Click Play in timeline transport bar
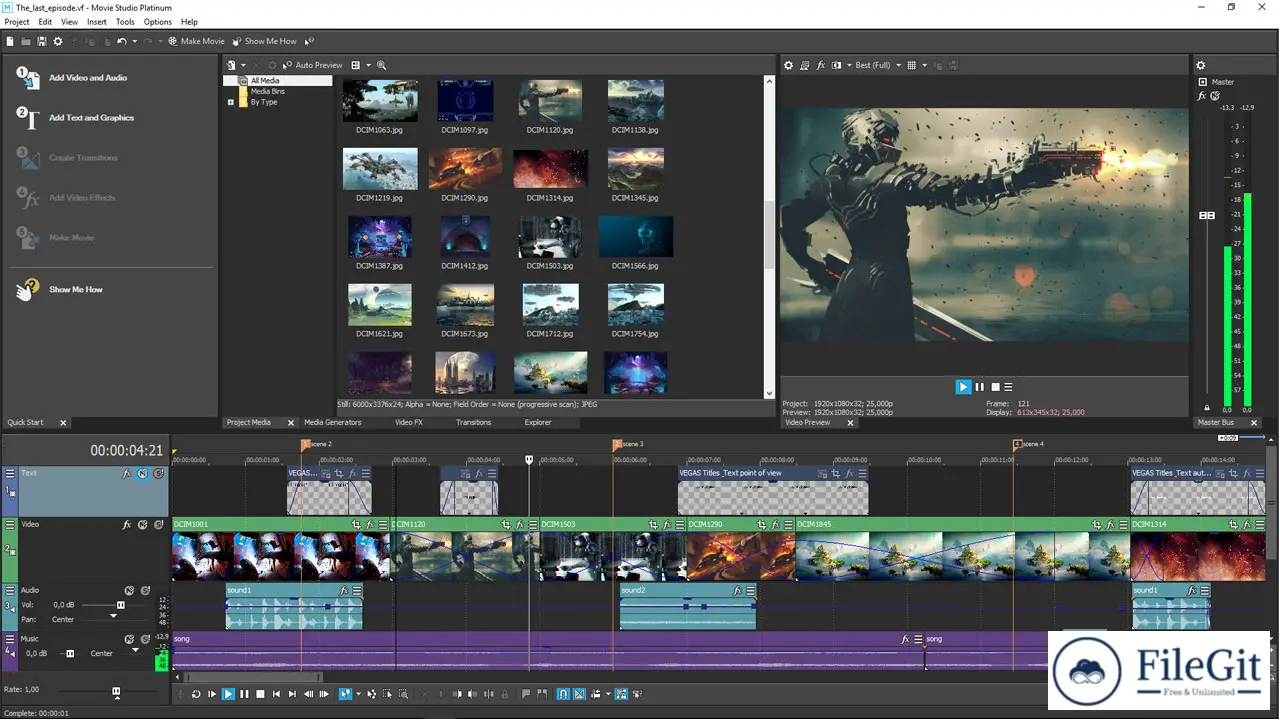The width and height of the screenshot is (1280, 720). (x=228, y=694)
